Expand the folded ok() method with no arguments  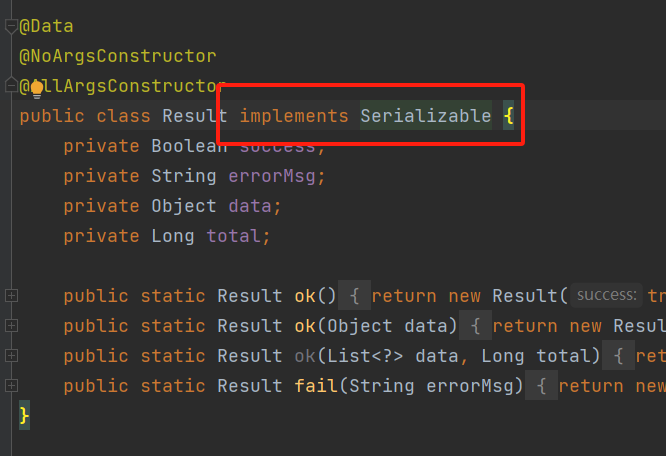coord(11,296)
